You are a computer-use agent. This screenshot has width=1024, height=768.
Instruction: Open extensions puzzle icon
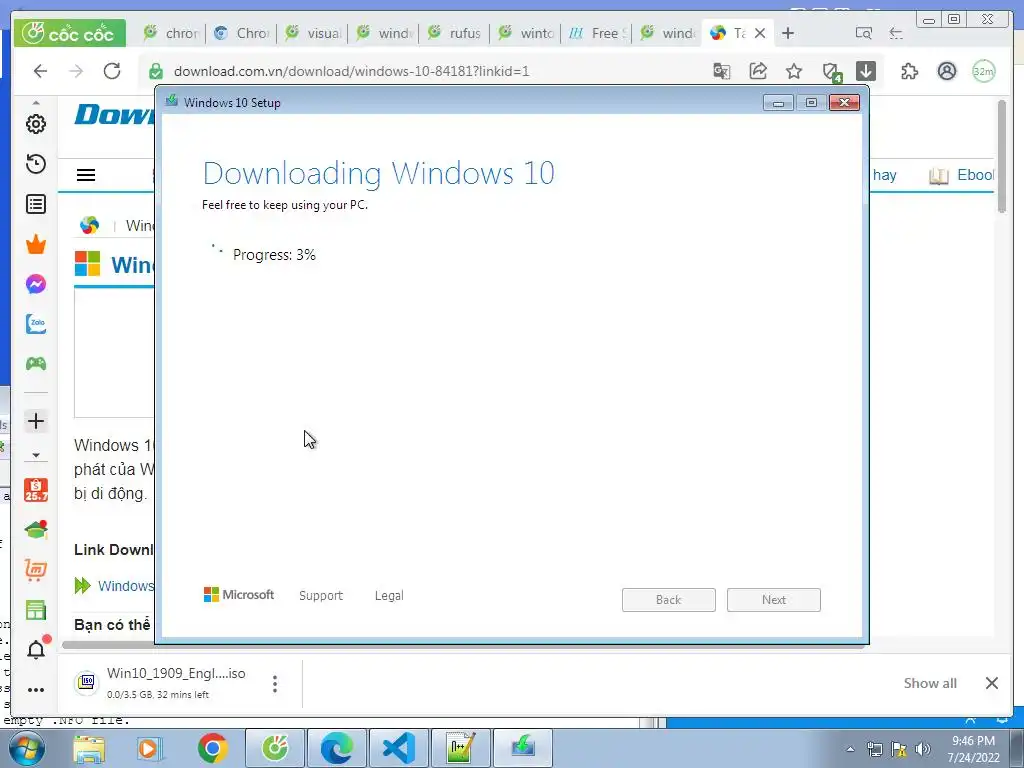909,71
